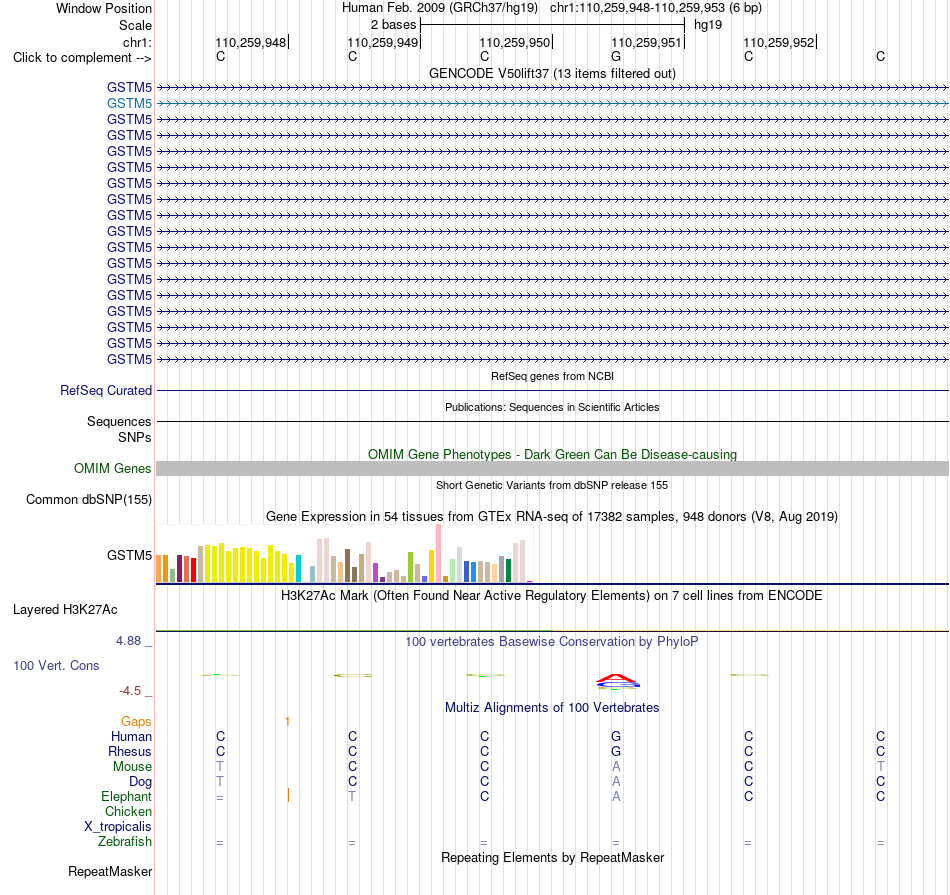Click the 'Common dbSNP(155)' label

(88, 499)
